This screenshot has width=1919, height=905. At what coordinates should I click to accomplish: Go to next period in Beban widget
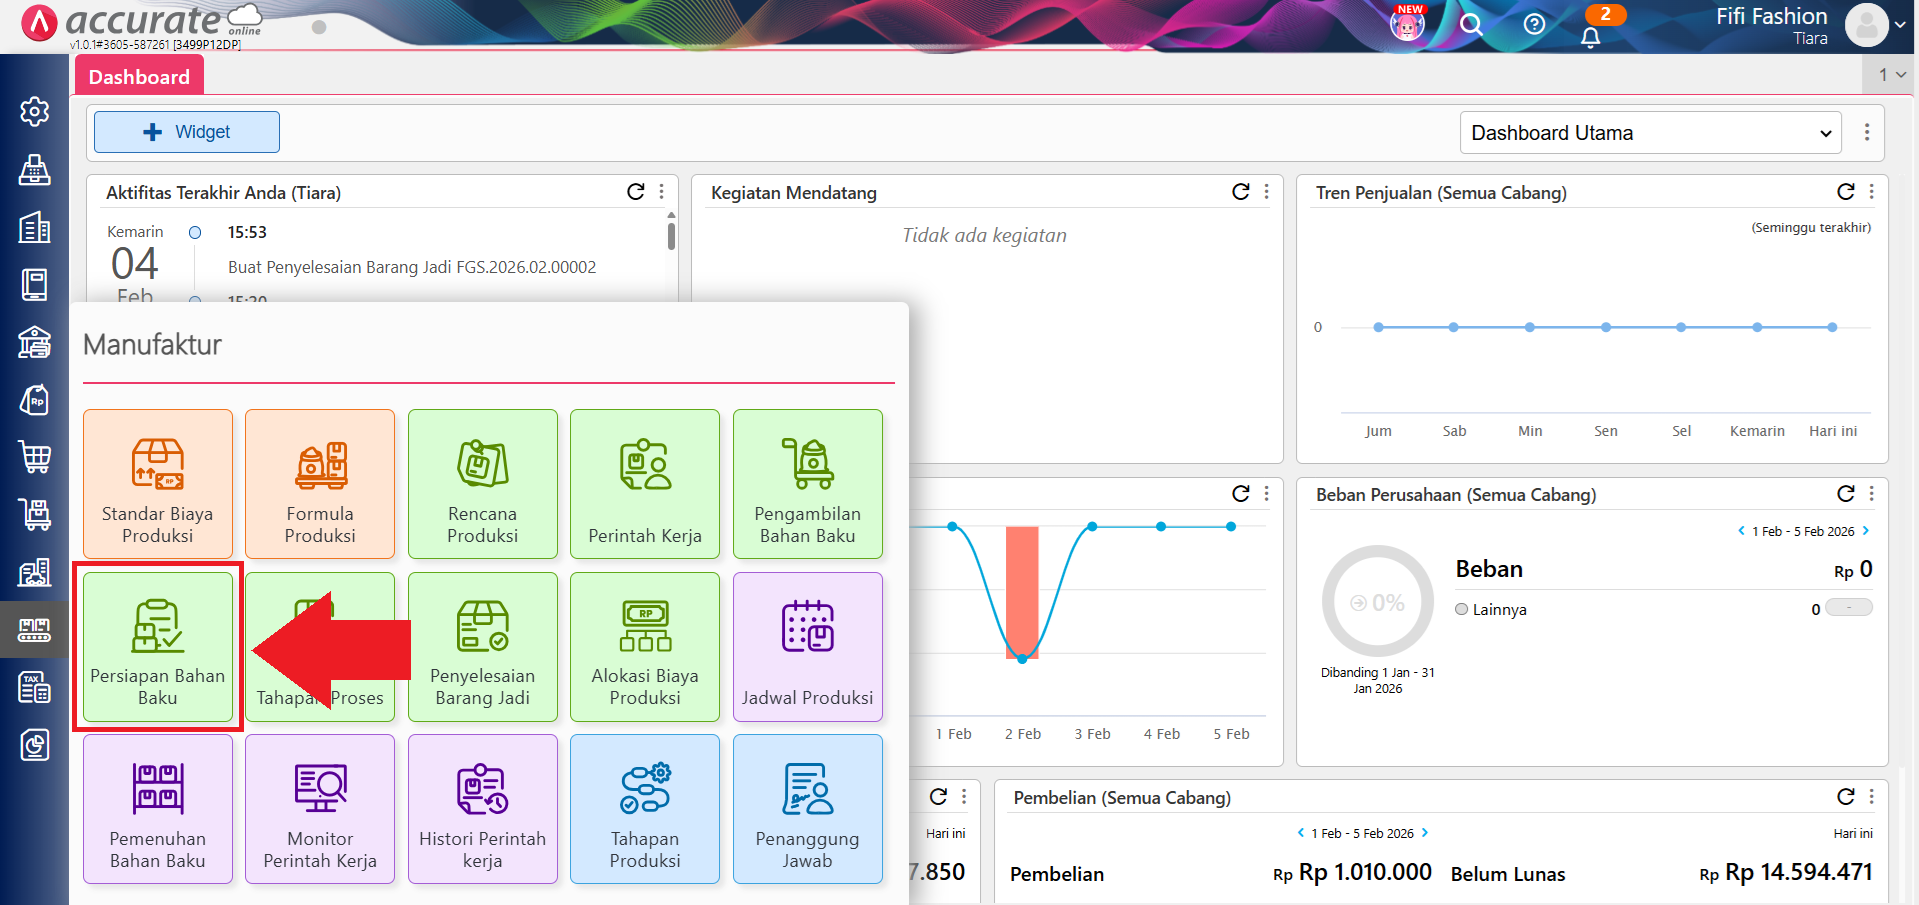(1866, 531)
